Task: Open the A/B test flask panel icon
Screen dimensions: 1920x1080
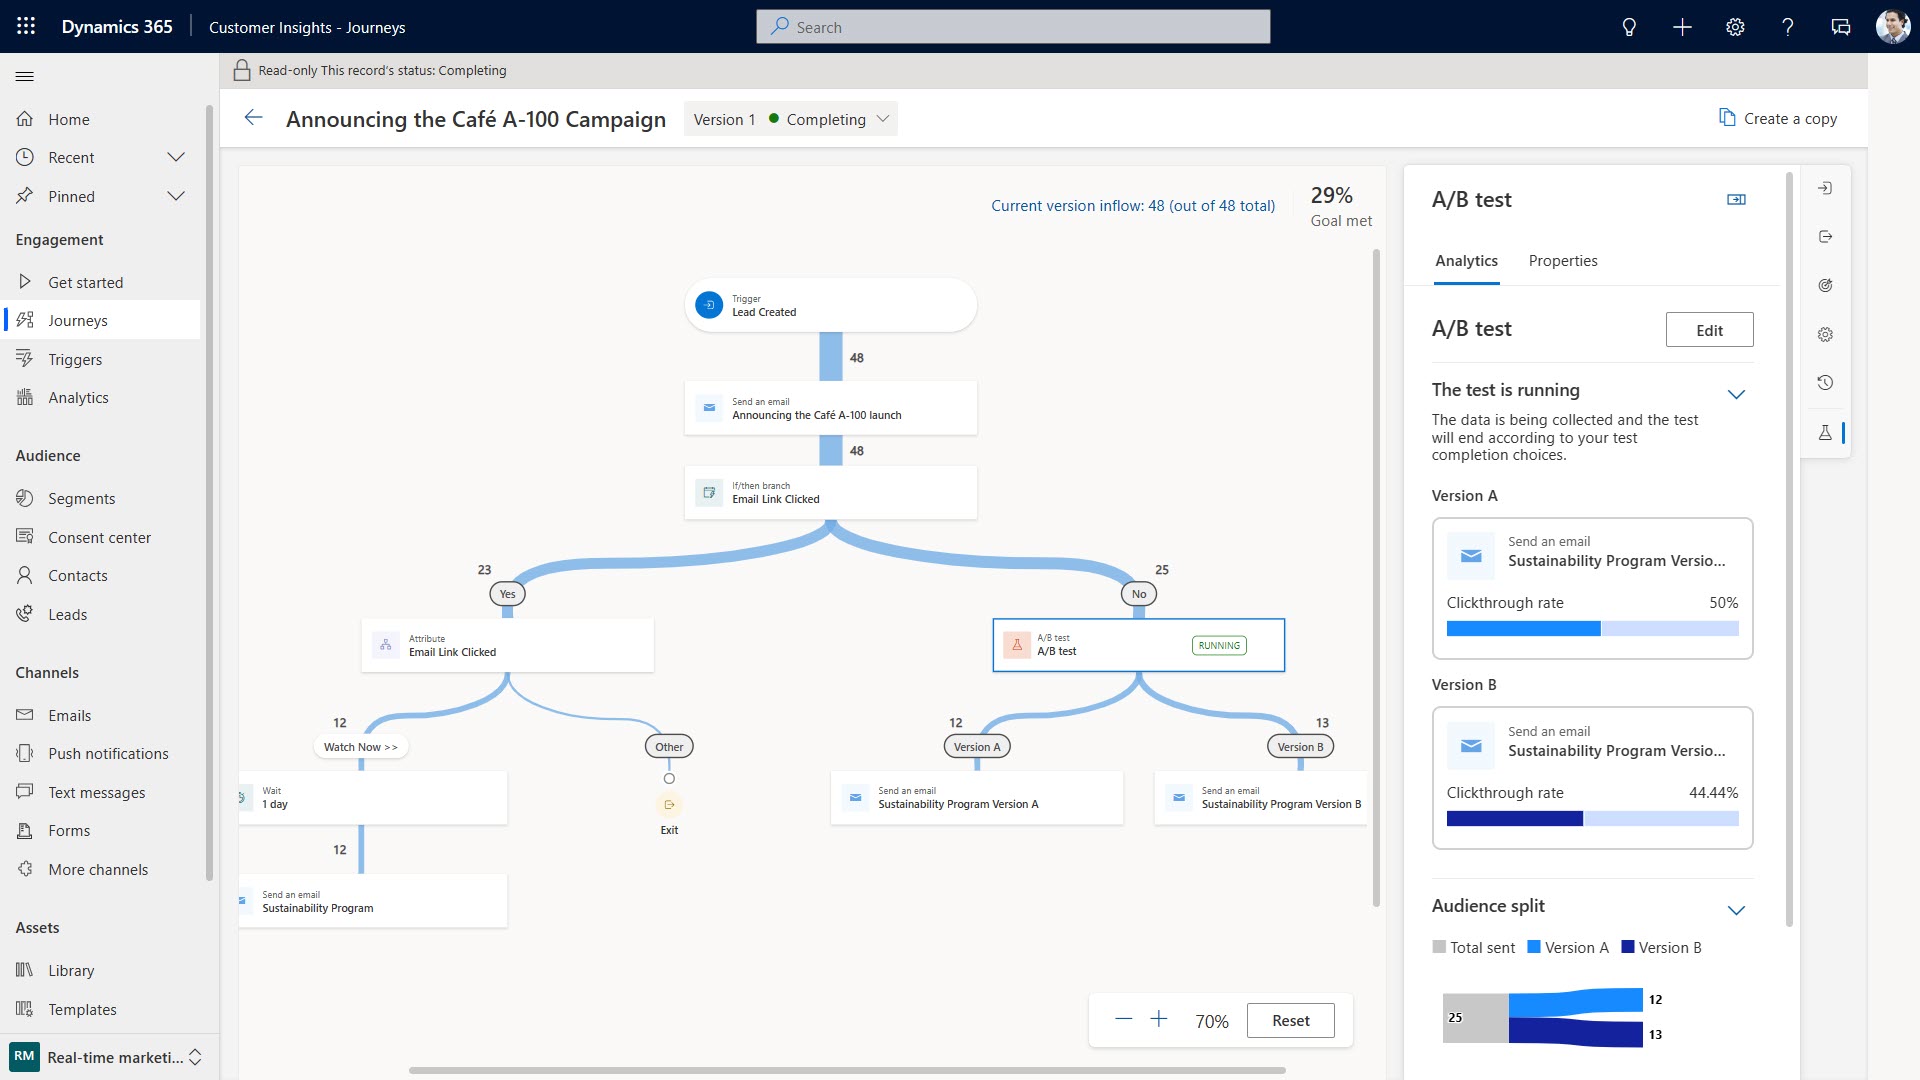Action: click(1825, 432)
